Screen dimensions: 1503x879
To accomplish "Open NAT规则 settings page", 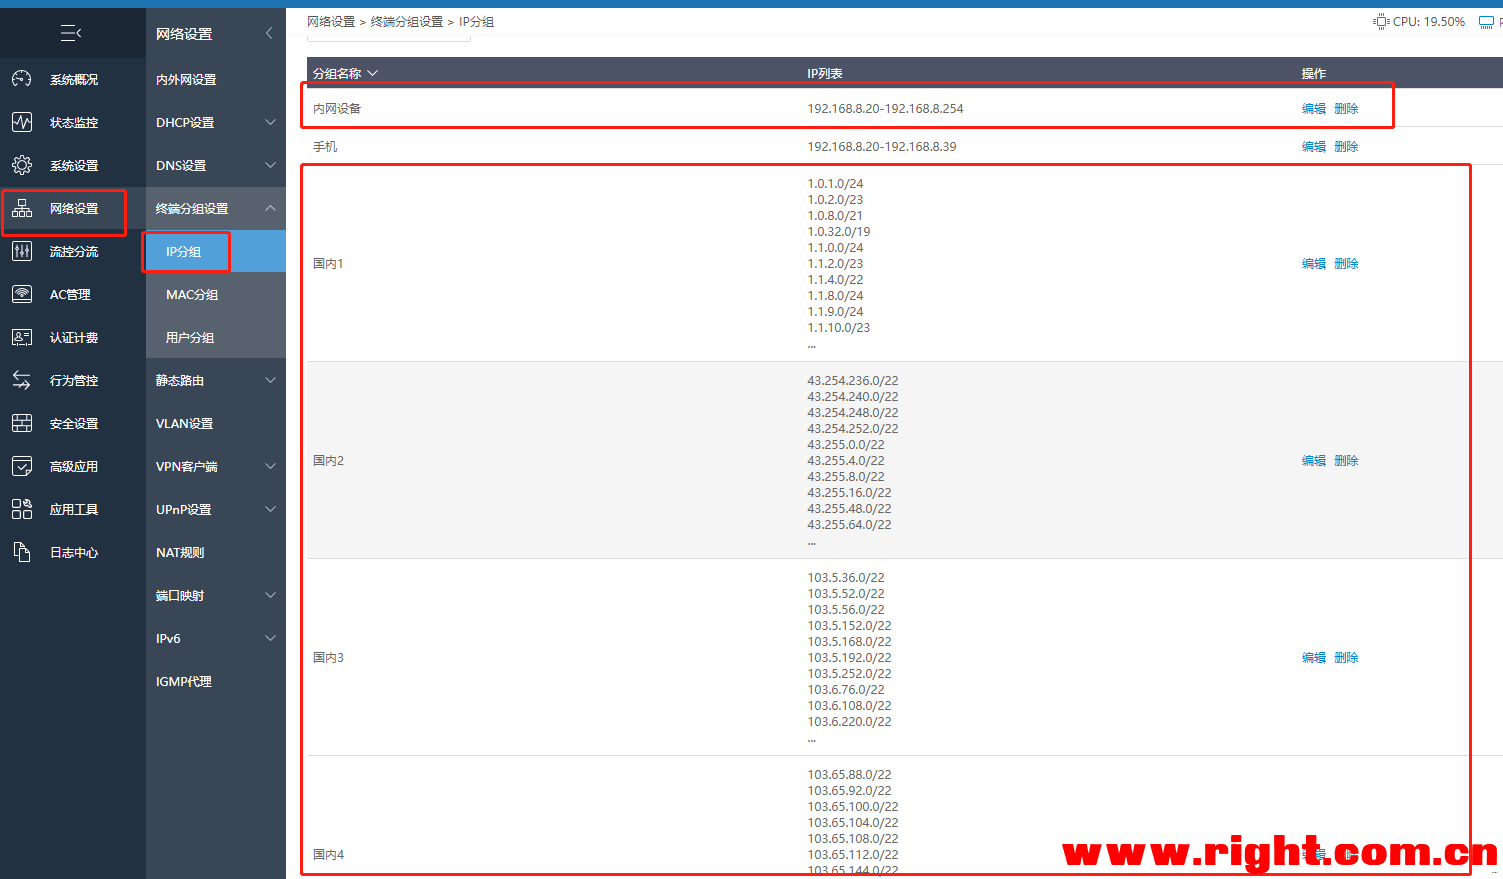I will pos(180,553).
